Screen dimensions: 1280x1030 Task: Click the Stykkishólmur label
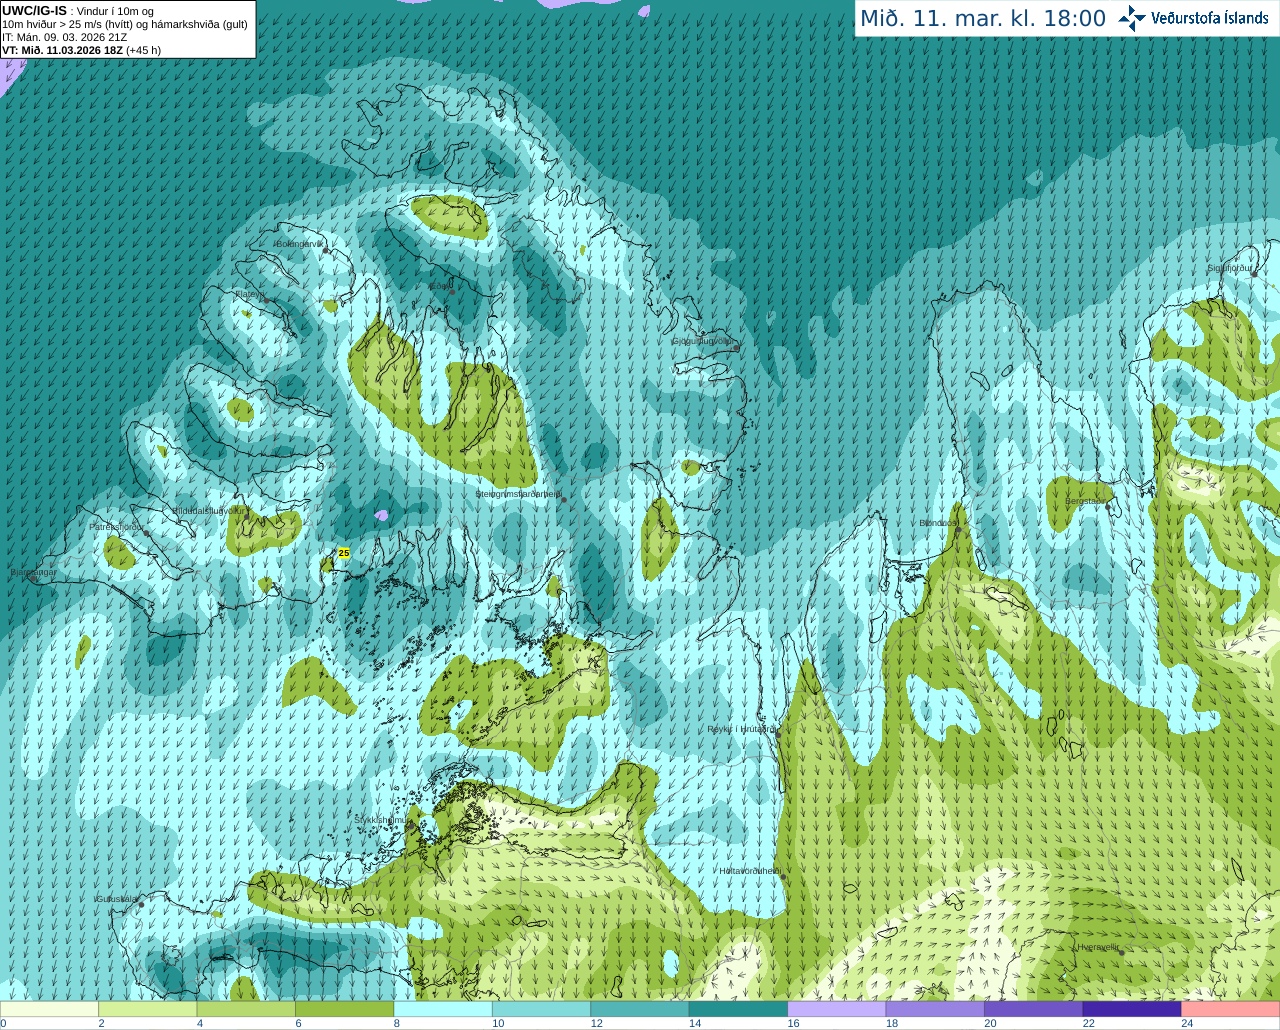click(x=381, y=820)
